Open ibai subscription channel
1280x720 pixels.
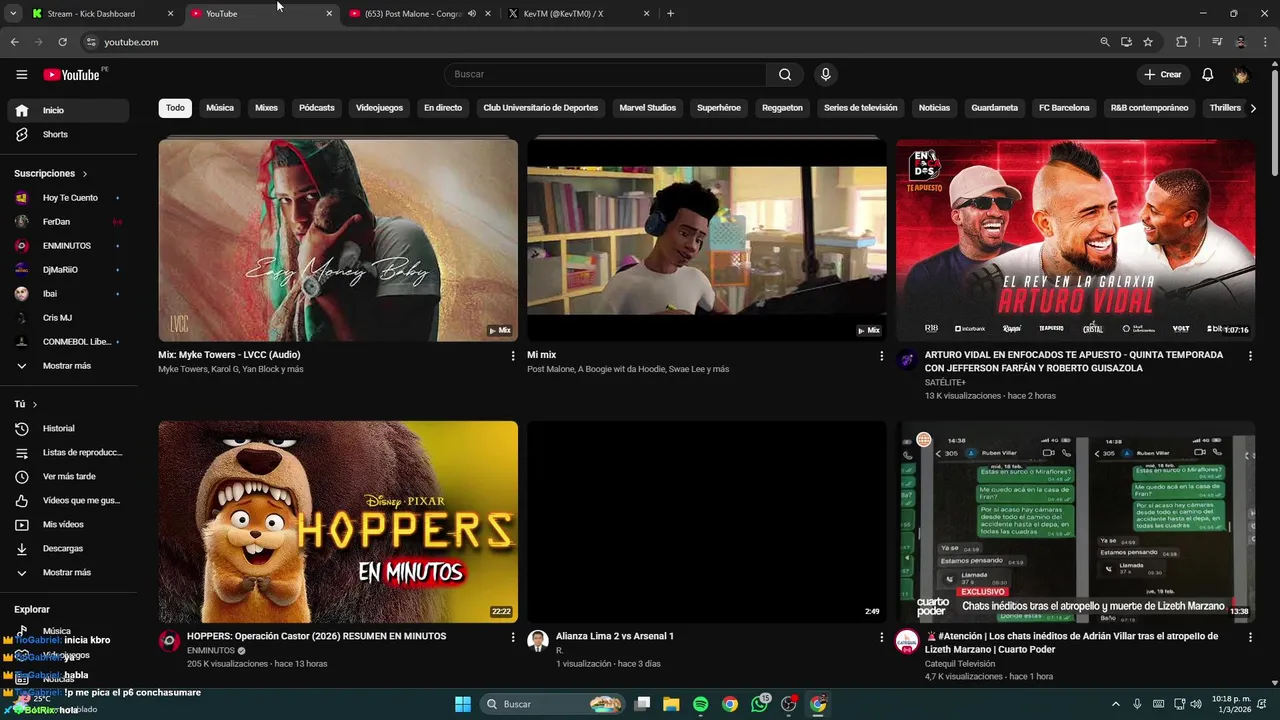pyautogui.click(x=68, y=294)
